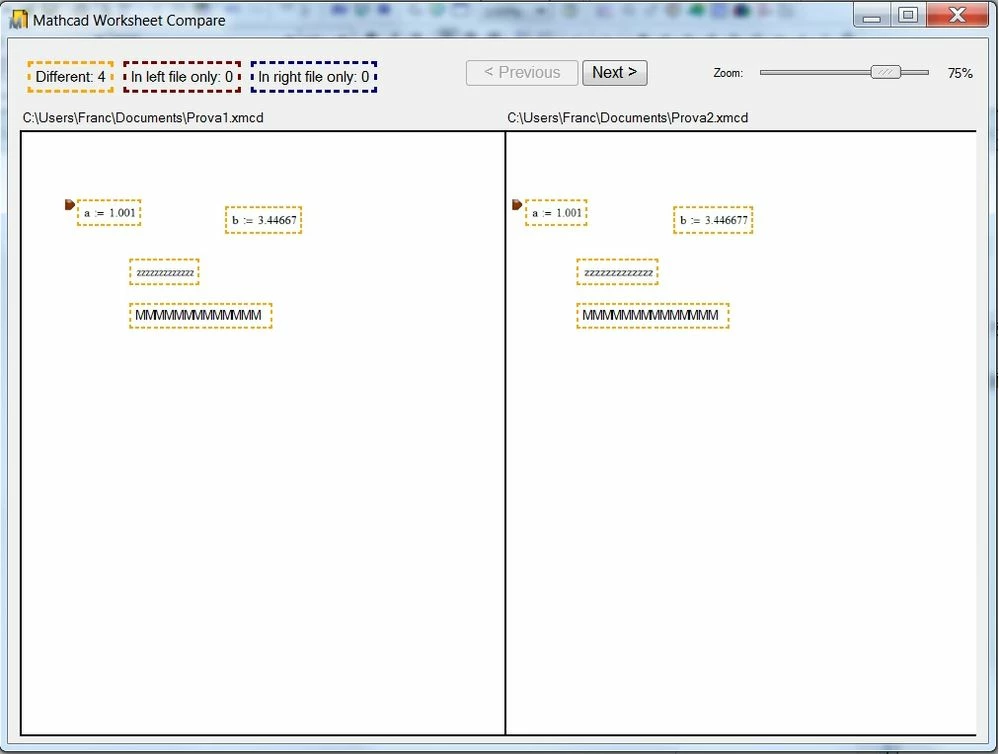Maximize the Mathcad Worksheet Compare window

[x=908, y=15]
